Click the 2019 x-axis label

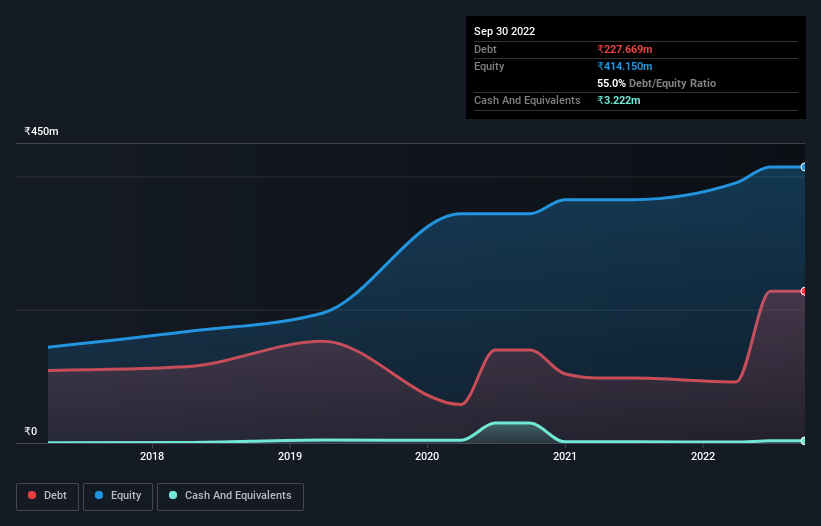290,456
